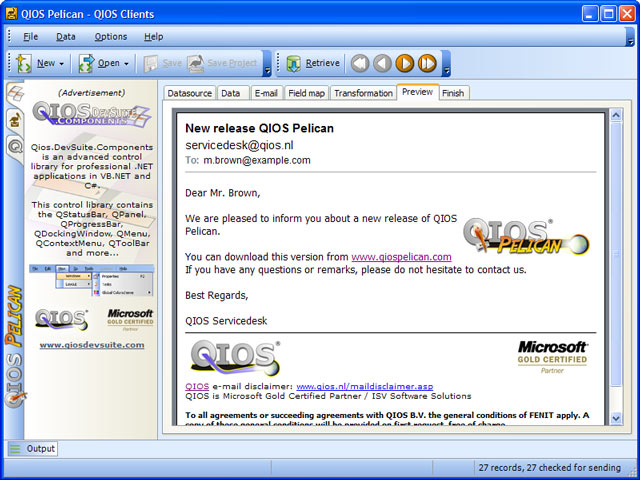640x480 pixels.
Task: Click the Microsoft Gold Certified logo in email
Action: click(x=552, y=357)
